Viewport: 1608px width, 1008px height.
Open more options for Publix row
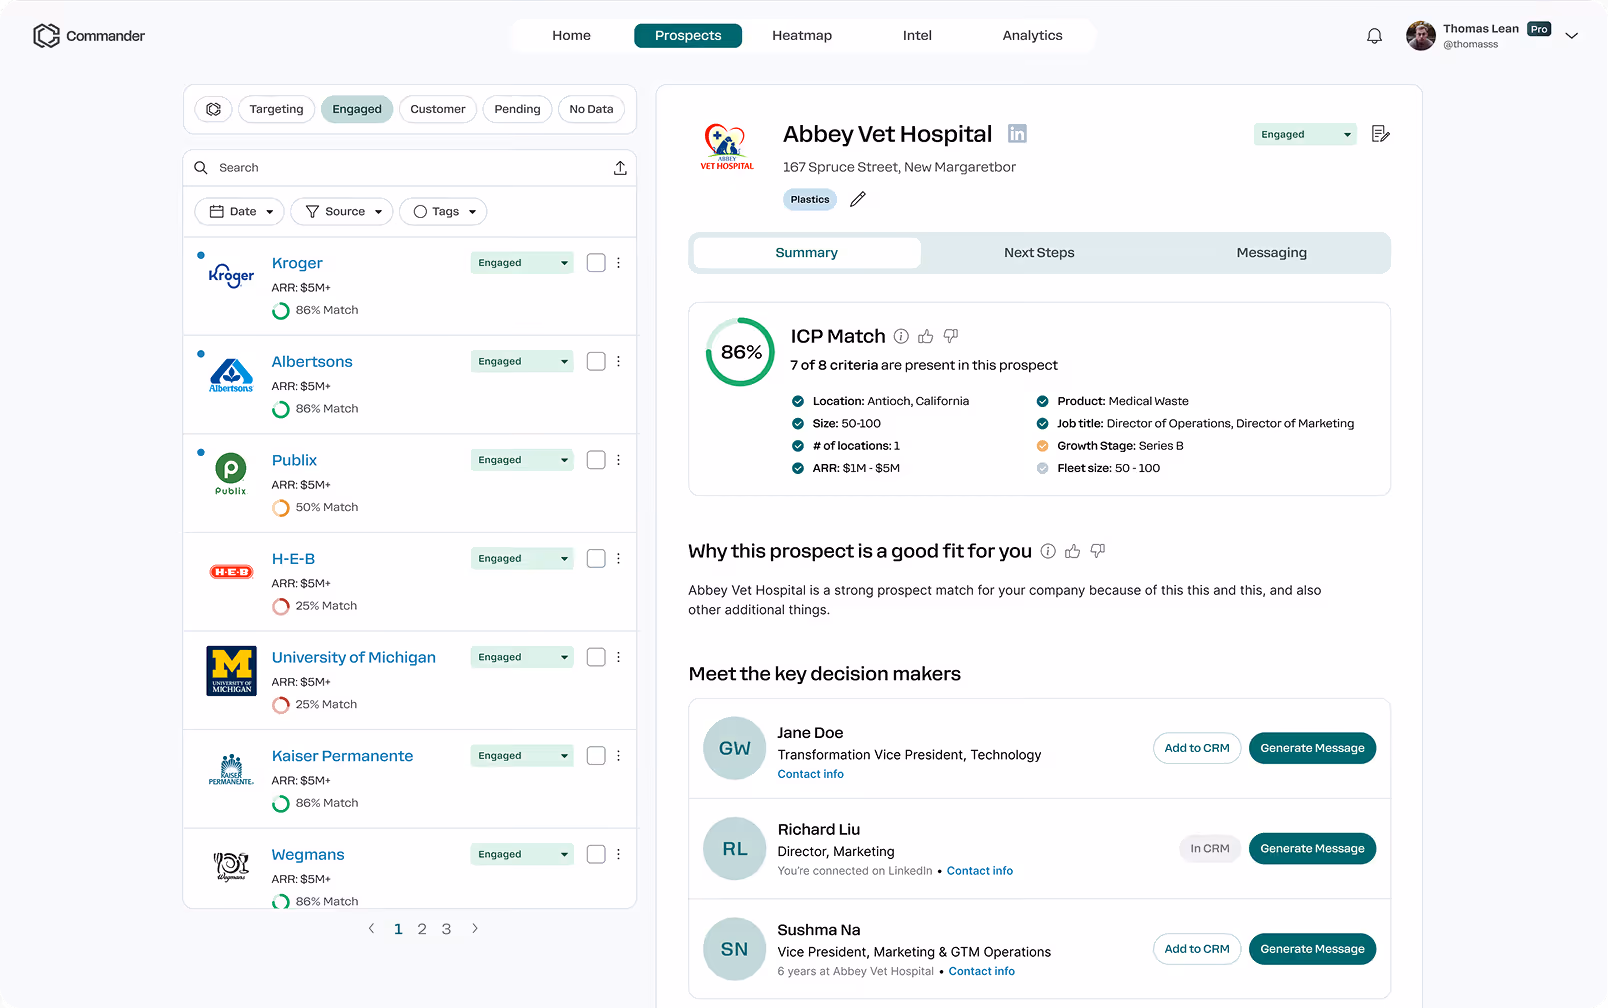point(618,460)
